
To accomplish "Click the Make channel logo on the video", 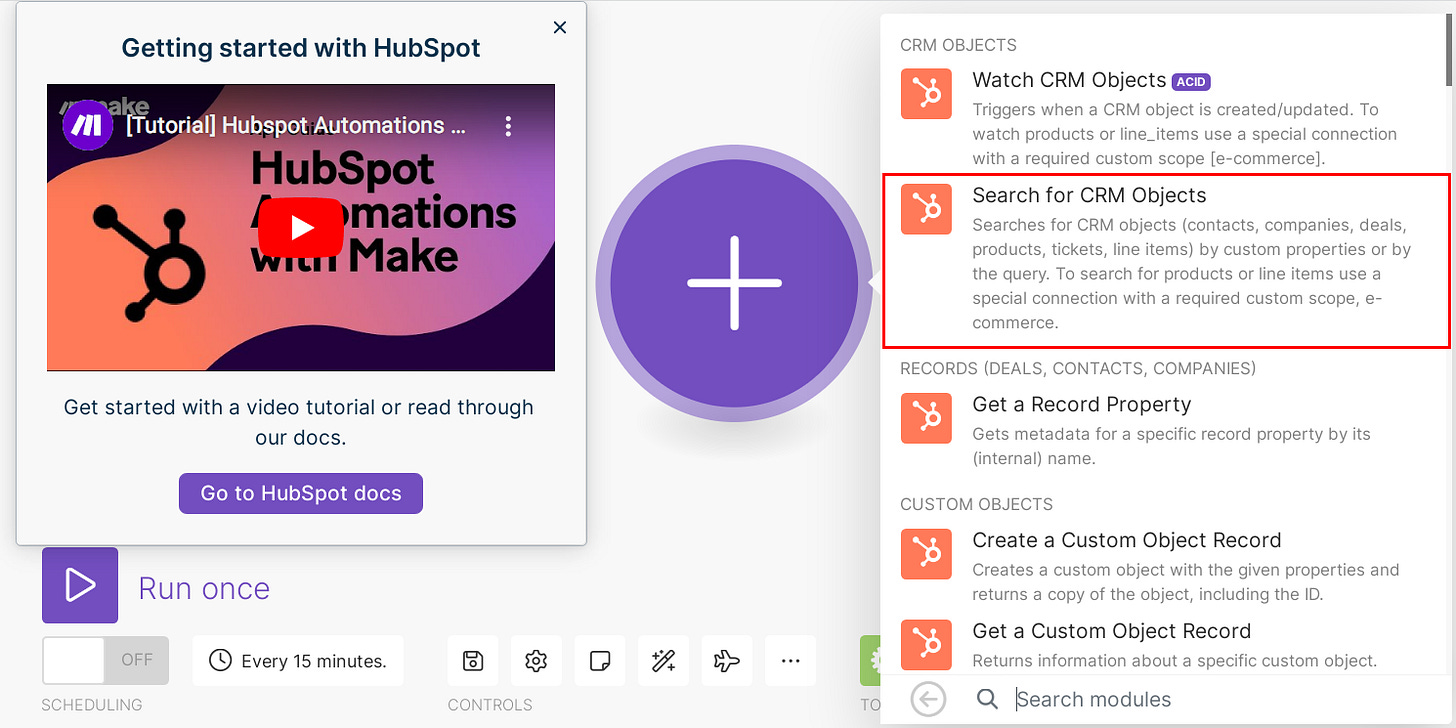I will pos(88,125).
